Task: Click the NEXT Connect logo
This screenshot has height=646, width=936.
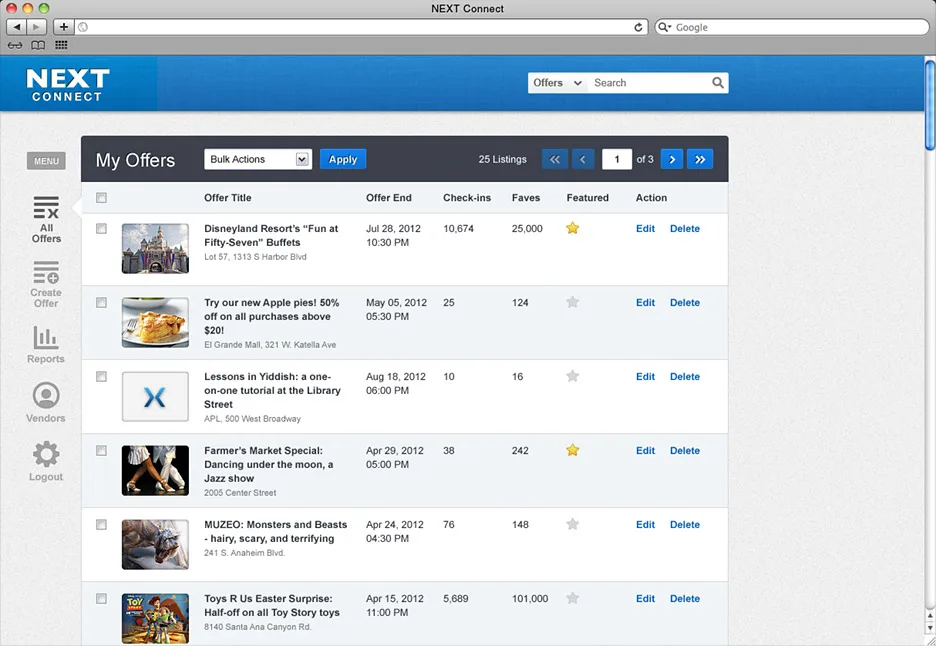Action: point(67,84)
